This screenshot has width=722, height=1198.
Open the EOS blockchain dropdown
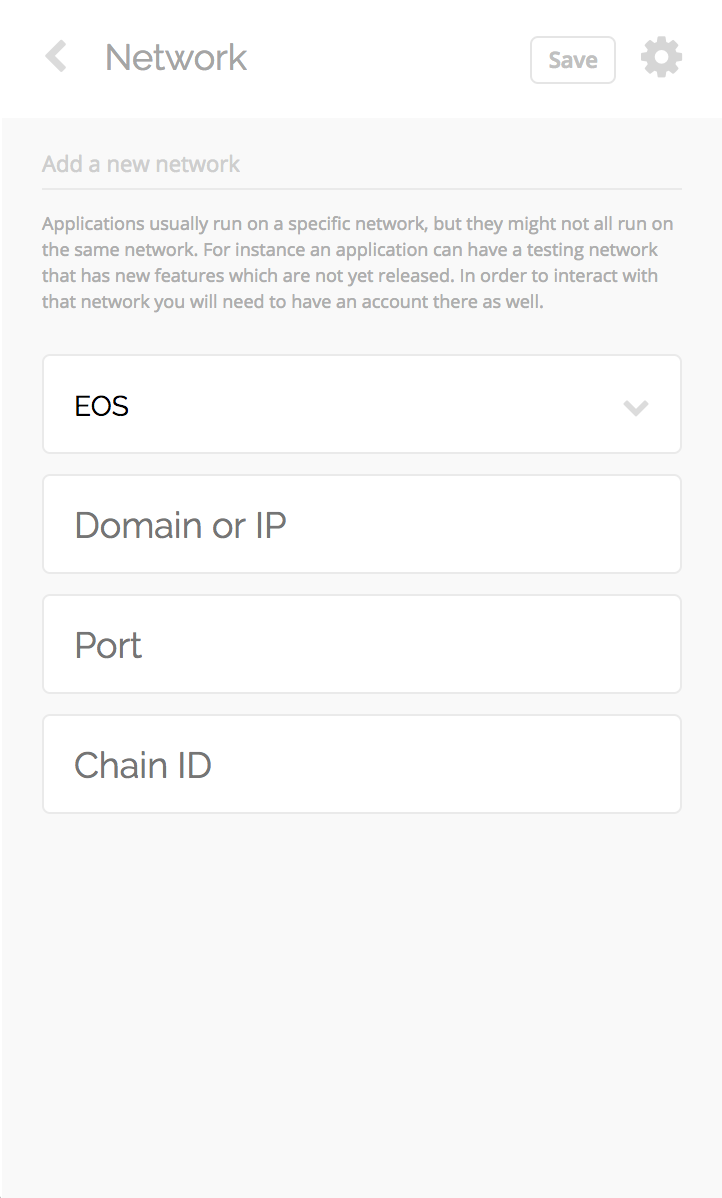pyautogui.click(x=361, y=404)
